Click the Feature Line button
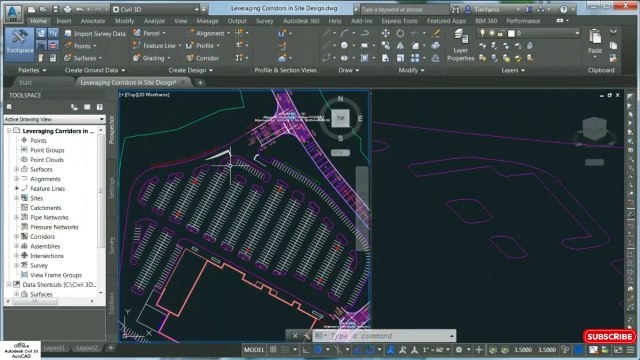 click(156, 46)
